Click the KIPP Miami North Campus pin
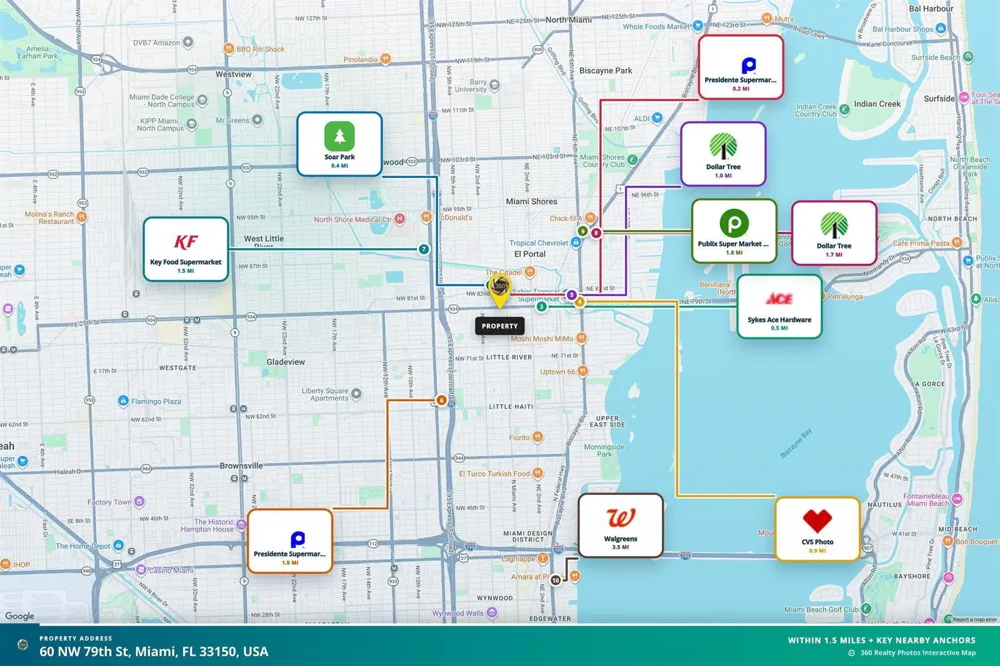Screen dimensions: 1000x666 (191, 124)
